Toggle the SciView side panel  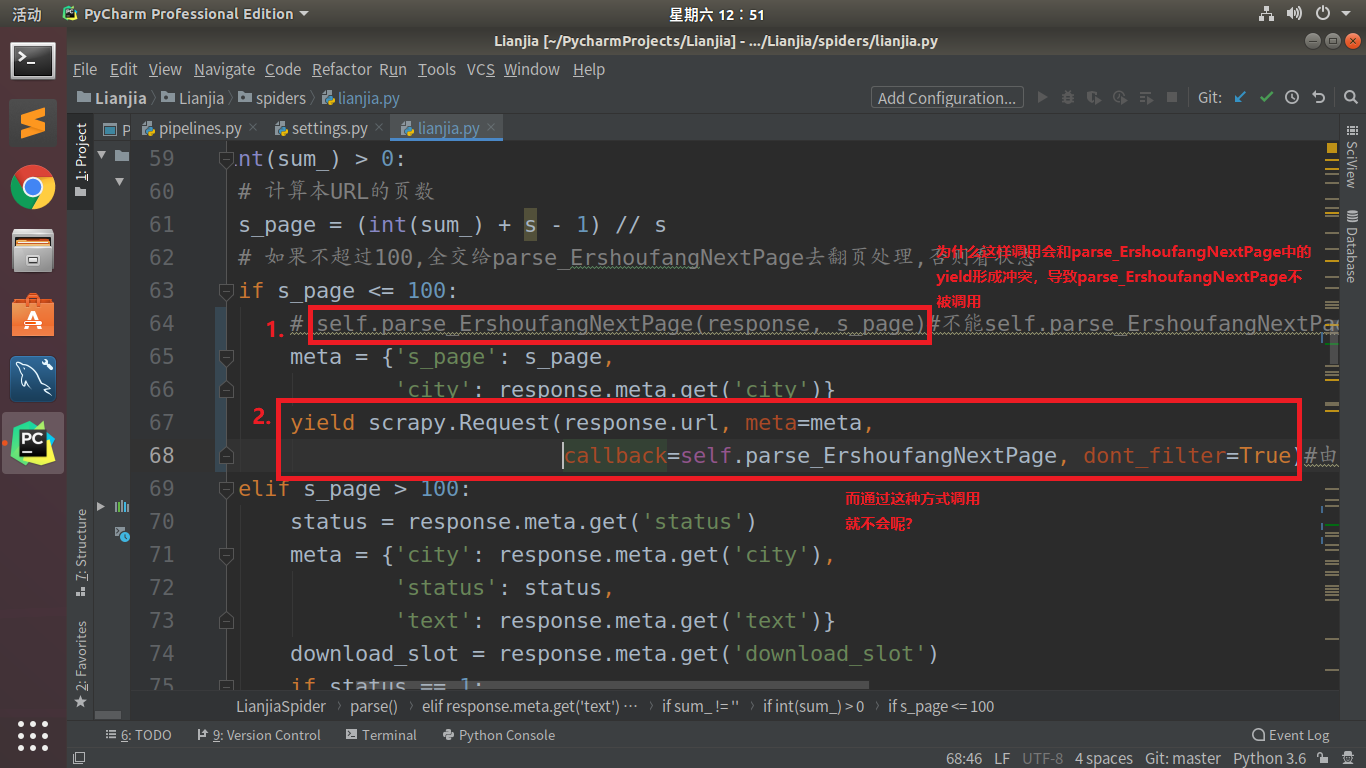(1352, 158)
